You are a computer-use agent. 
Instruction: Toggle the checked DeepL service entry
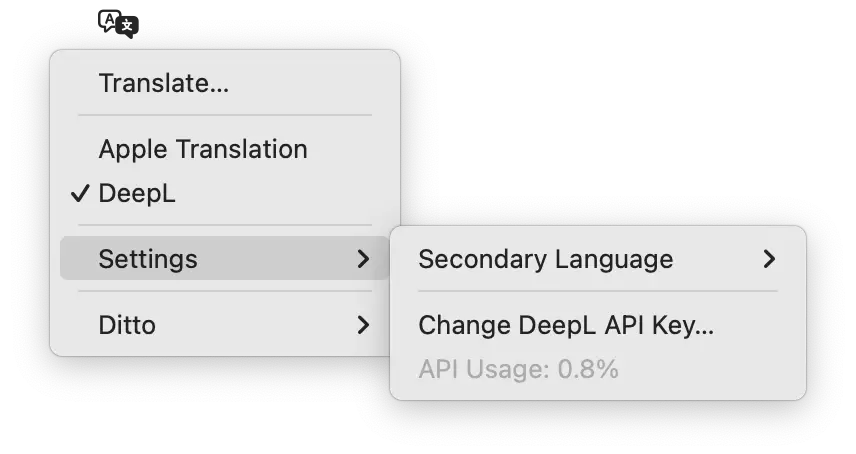click(x=137, y=194)
